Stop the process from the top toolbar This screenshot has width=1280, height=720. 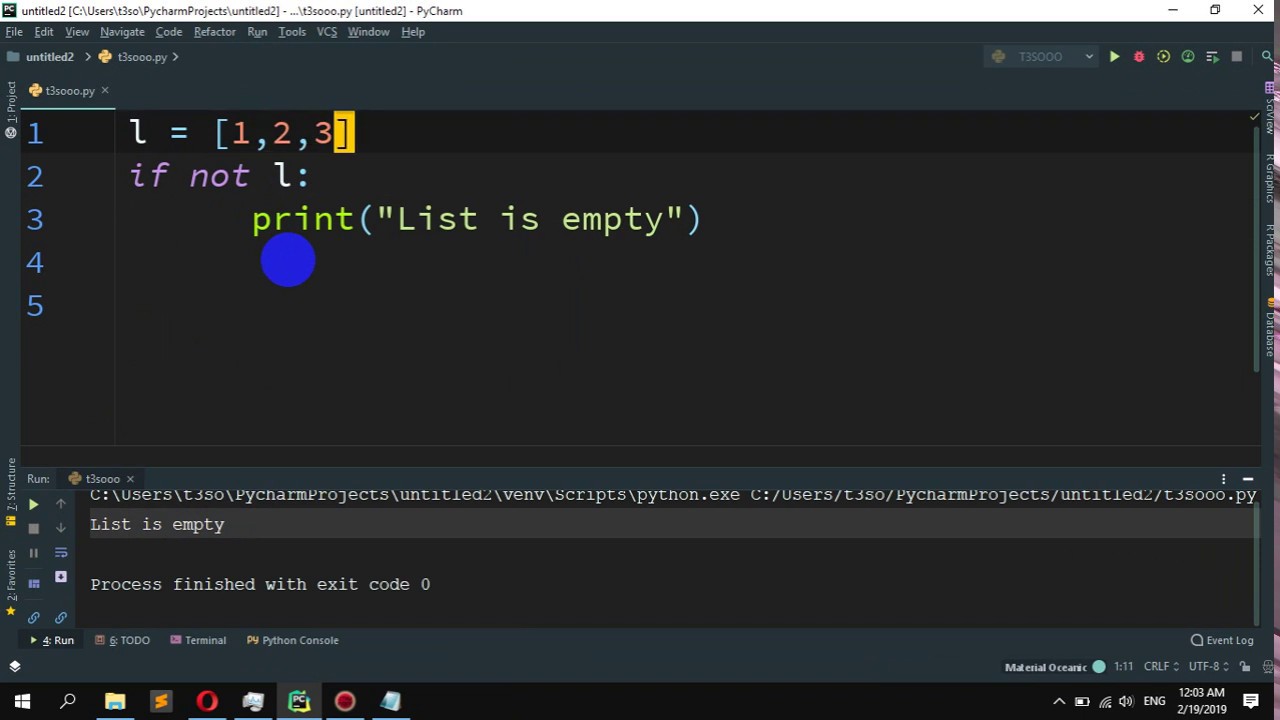pyautogui.click(x=1237, y=57)
